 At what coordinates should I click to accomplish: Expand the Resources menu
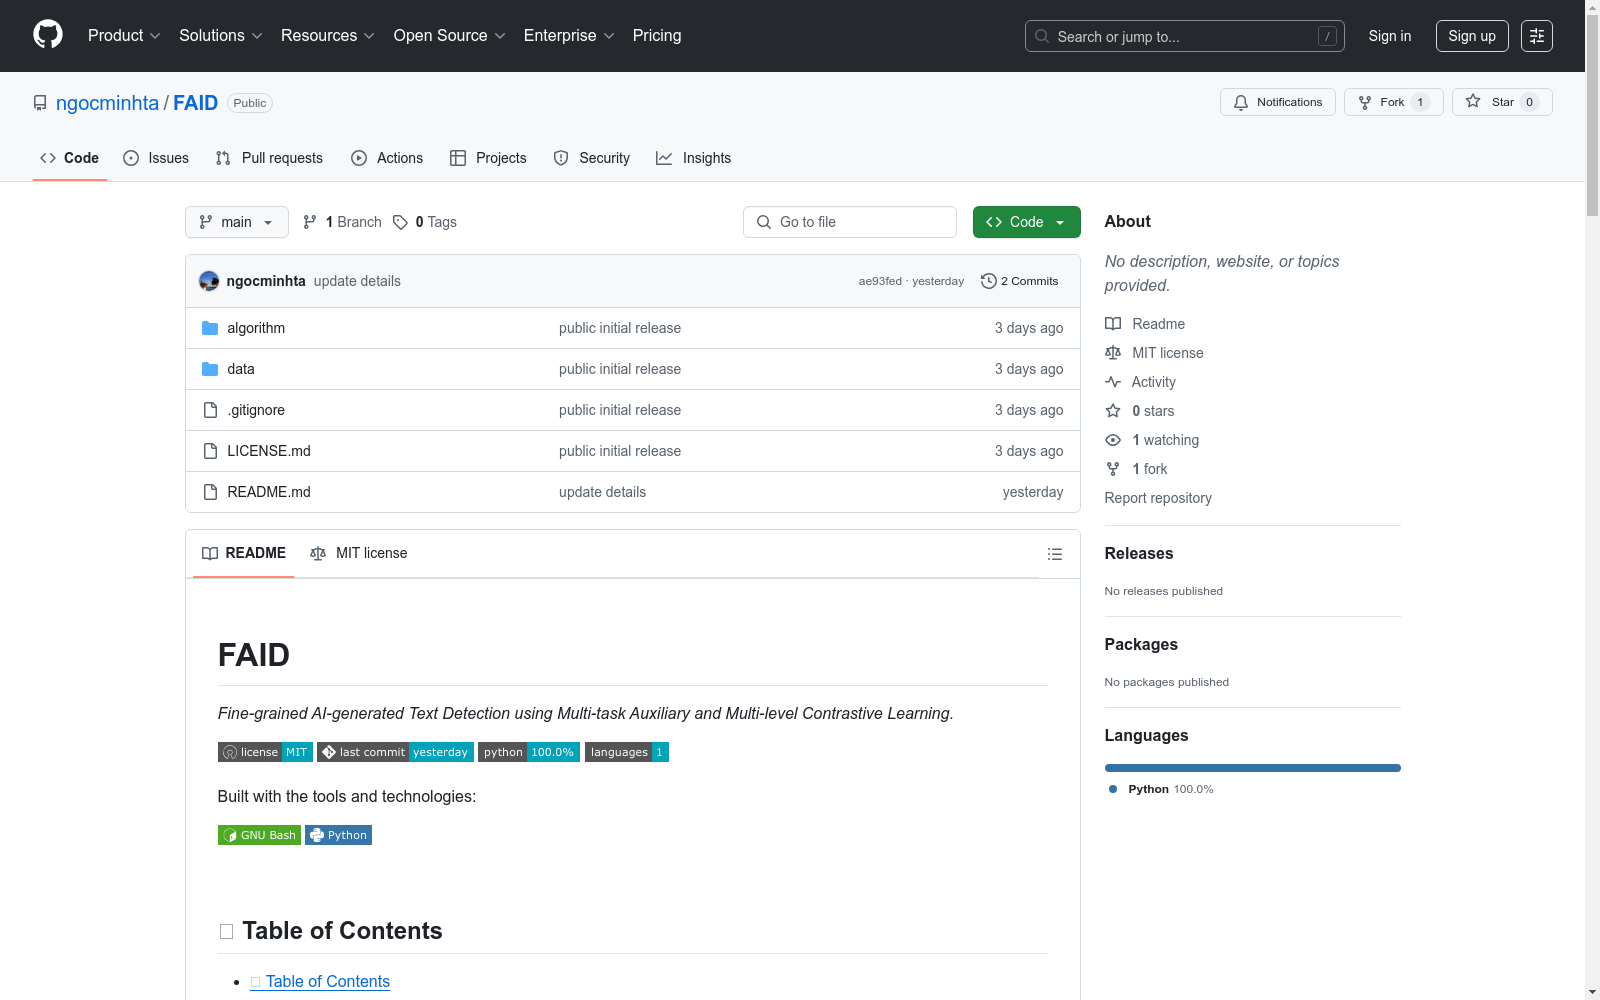[x=328, y=36]
